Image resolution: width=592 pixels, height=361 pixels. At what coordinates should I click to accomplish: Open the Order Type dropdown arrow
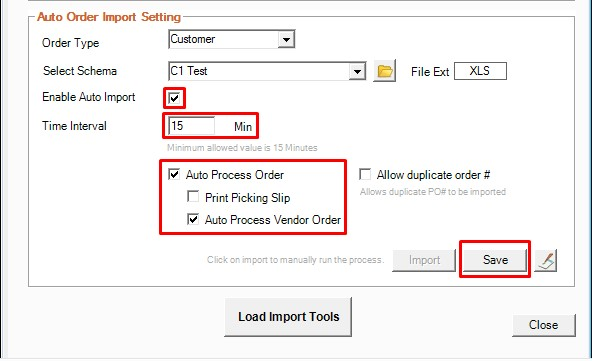286,39
